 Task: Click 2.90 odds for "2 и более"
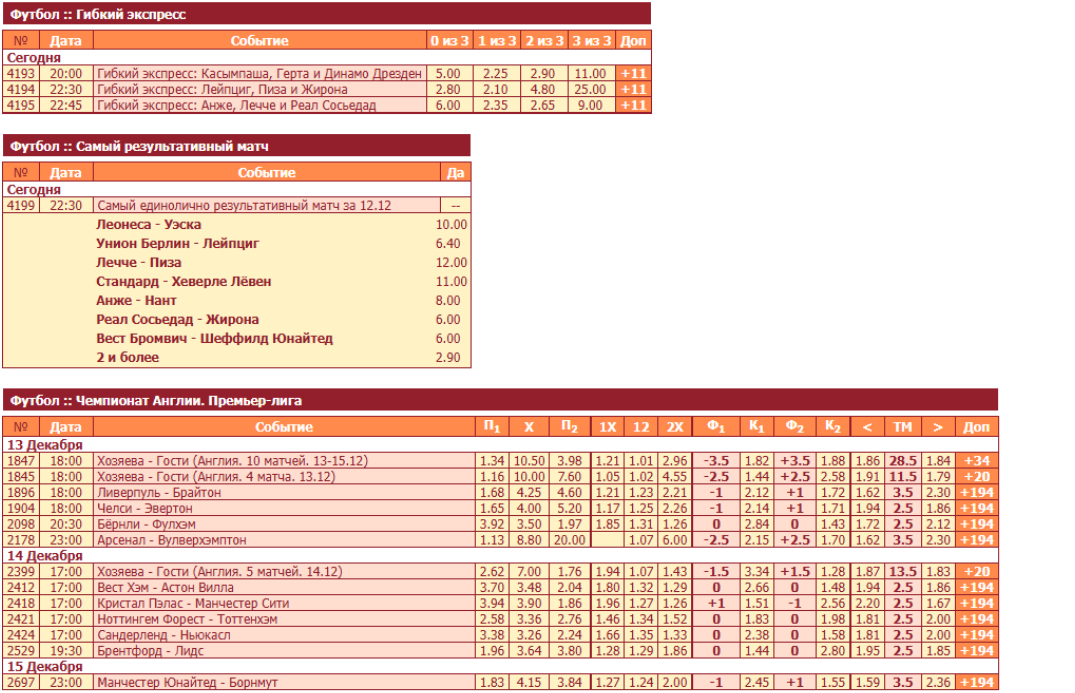click(x=449, y=357)
